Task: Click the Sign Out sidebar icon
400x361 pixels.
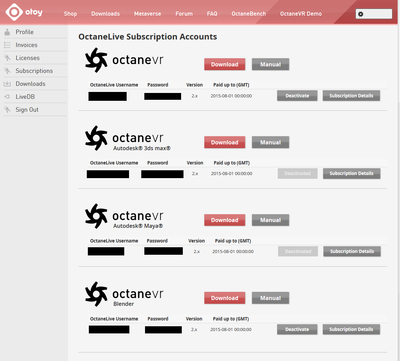Action: tap(7, 110)
